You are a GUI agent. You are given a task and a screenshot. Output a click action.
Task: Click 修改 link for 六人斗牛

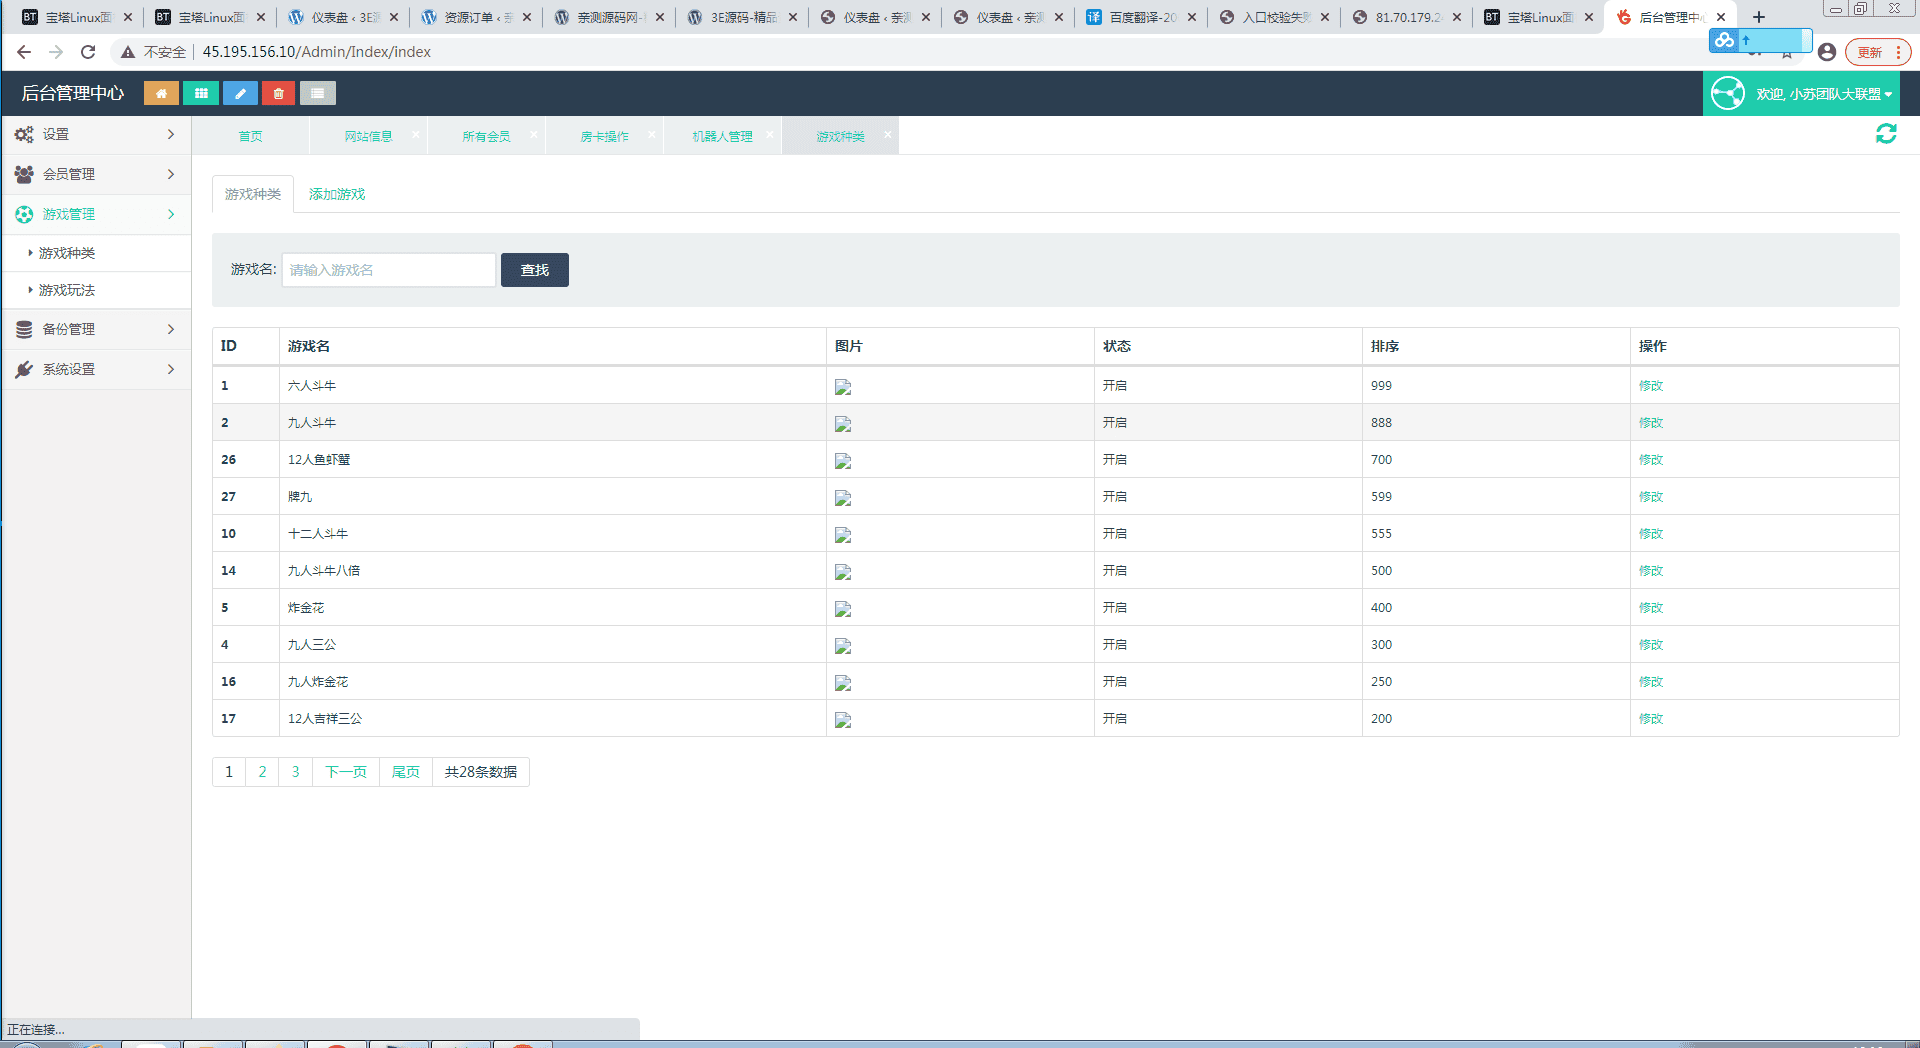pyautogui.click(x=1650, y=386)
